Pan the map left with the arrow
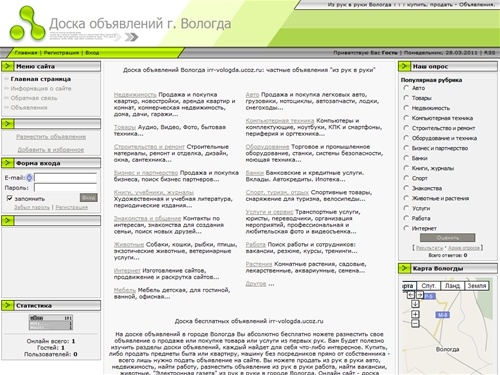Screen dimensions: 500x375 coord(411,295)
